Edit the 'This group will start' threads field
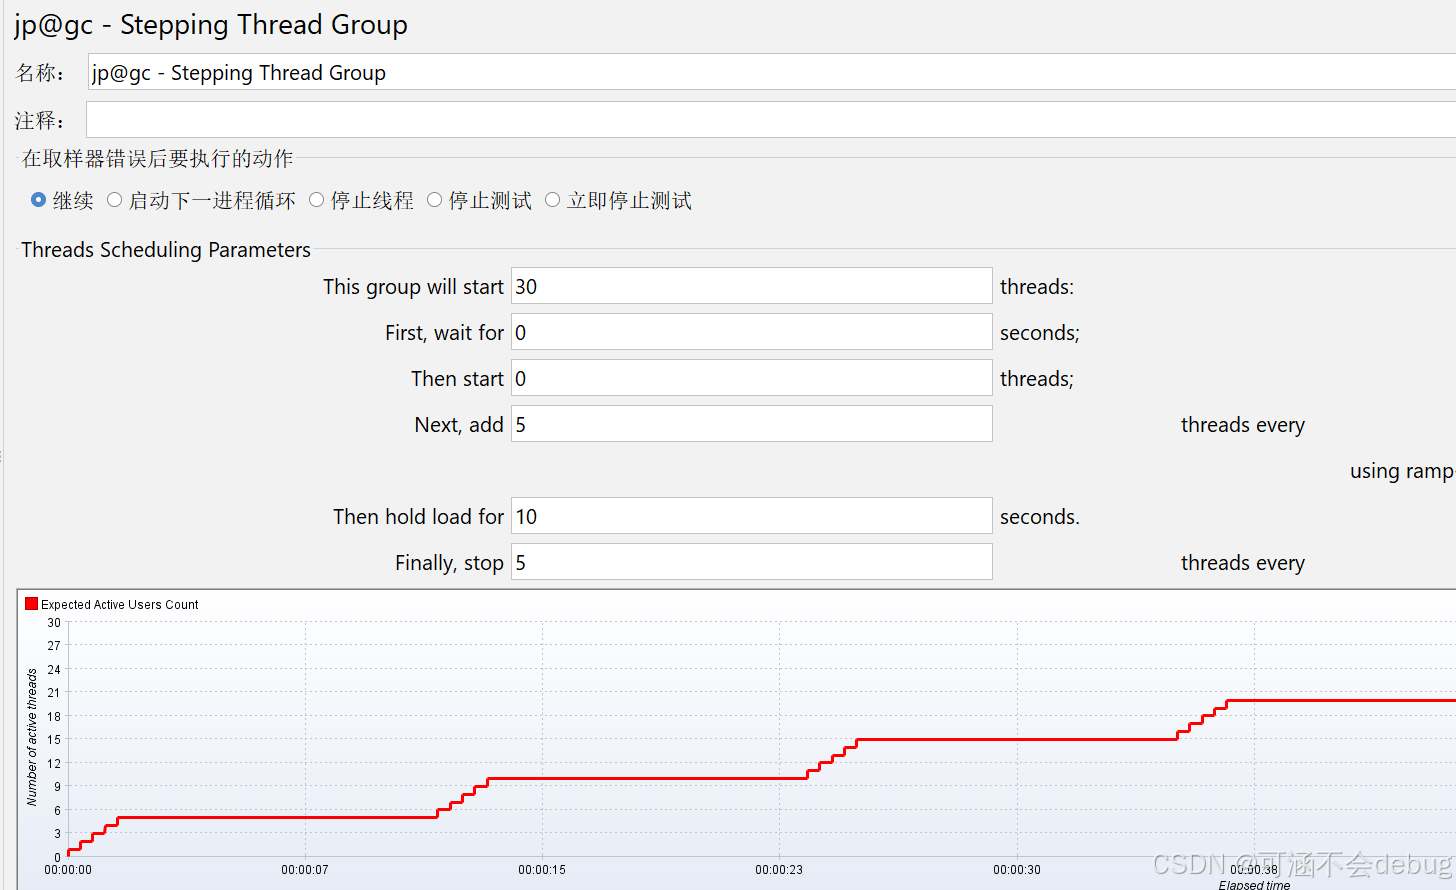The image size is (1456, 890). [751, 286]
